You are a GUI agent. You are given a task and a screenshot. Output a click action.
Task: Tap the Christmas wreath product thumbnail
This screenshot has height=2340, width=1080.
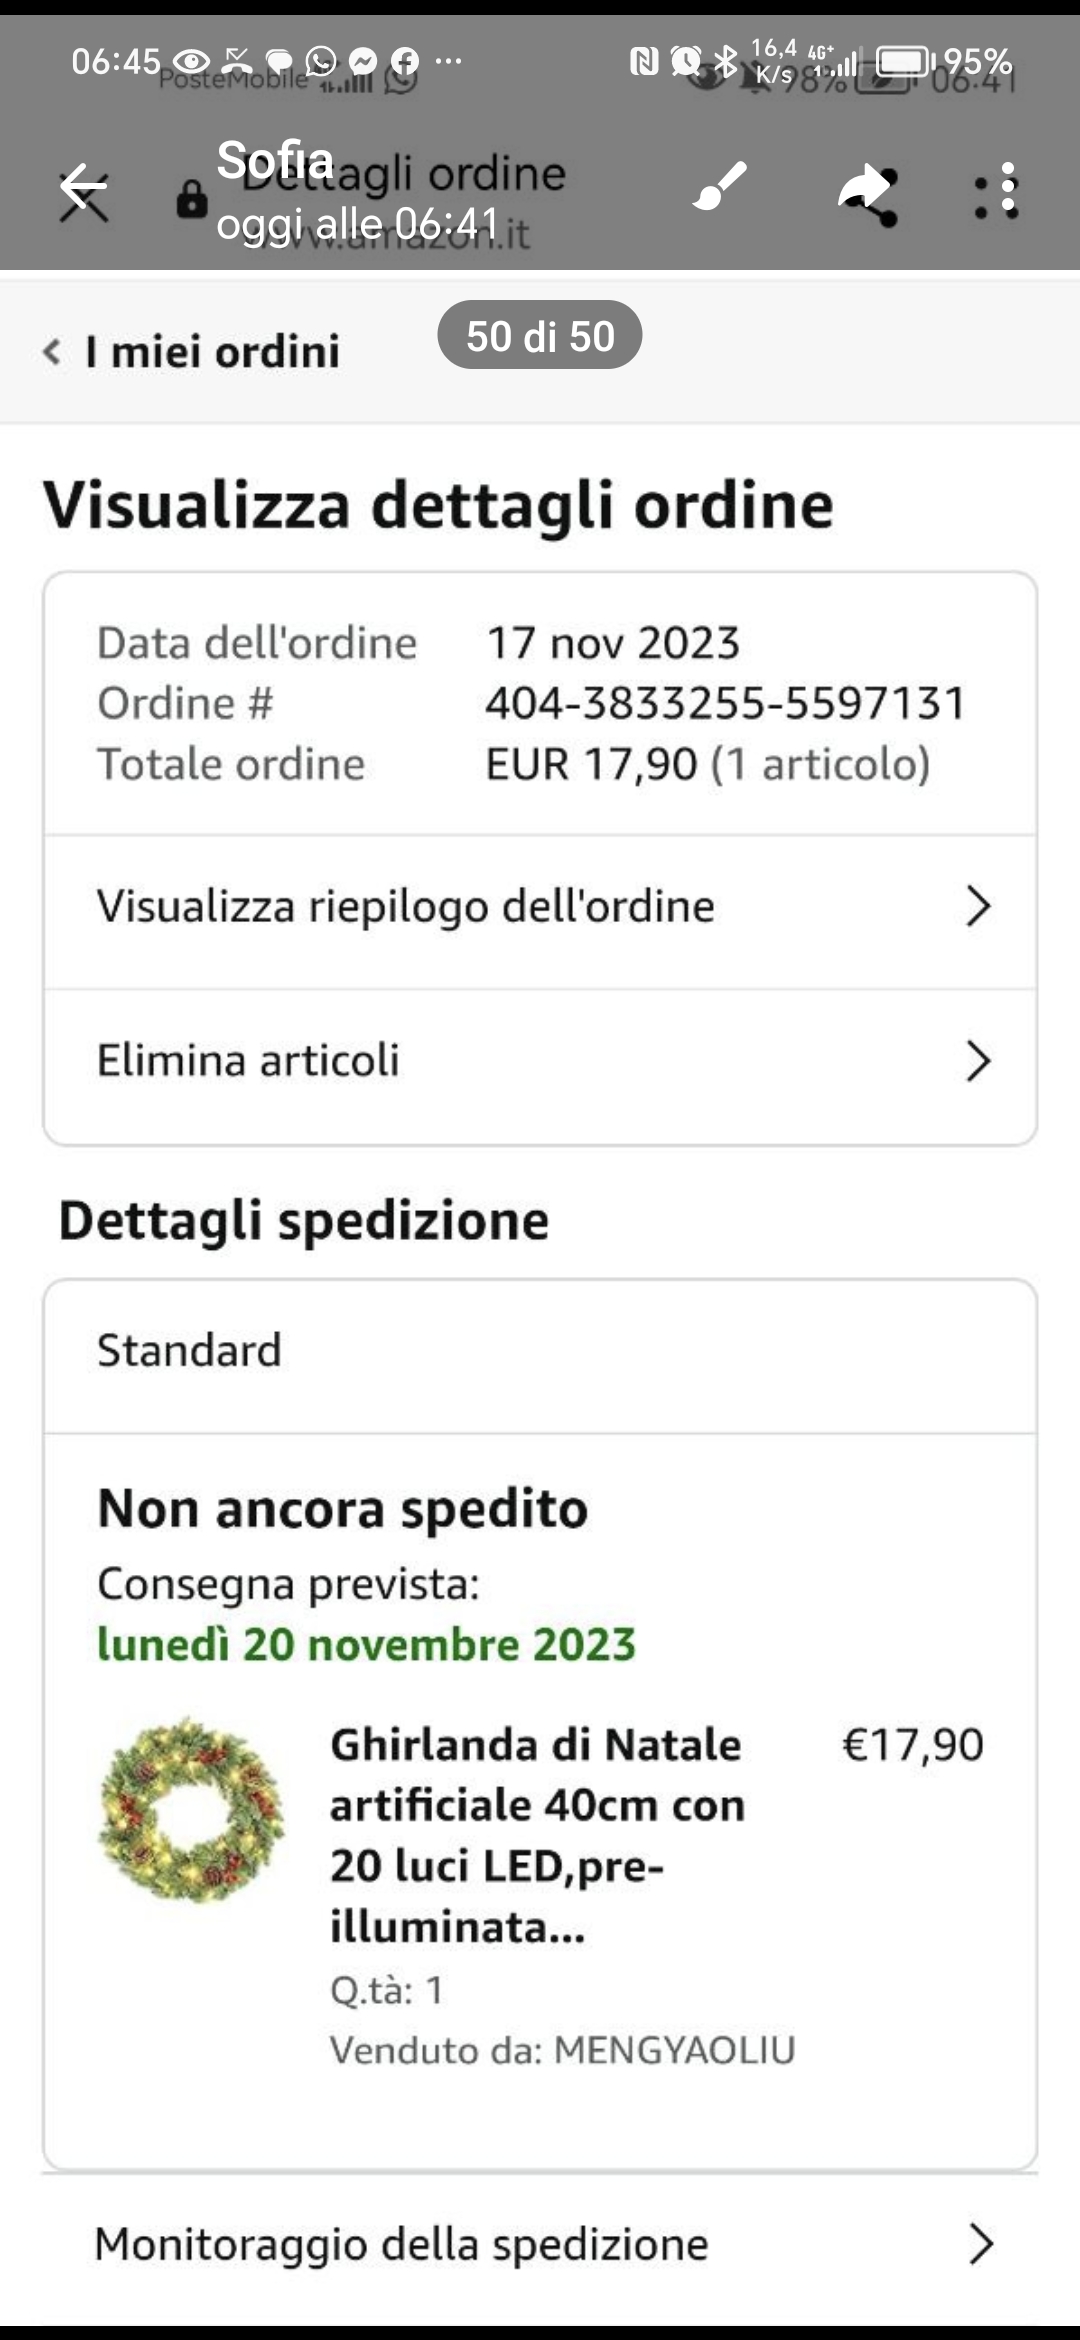point(191,1810)
